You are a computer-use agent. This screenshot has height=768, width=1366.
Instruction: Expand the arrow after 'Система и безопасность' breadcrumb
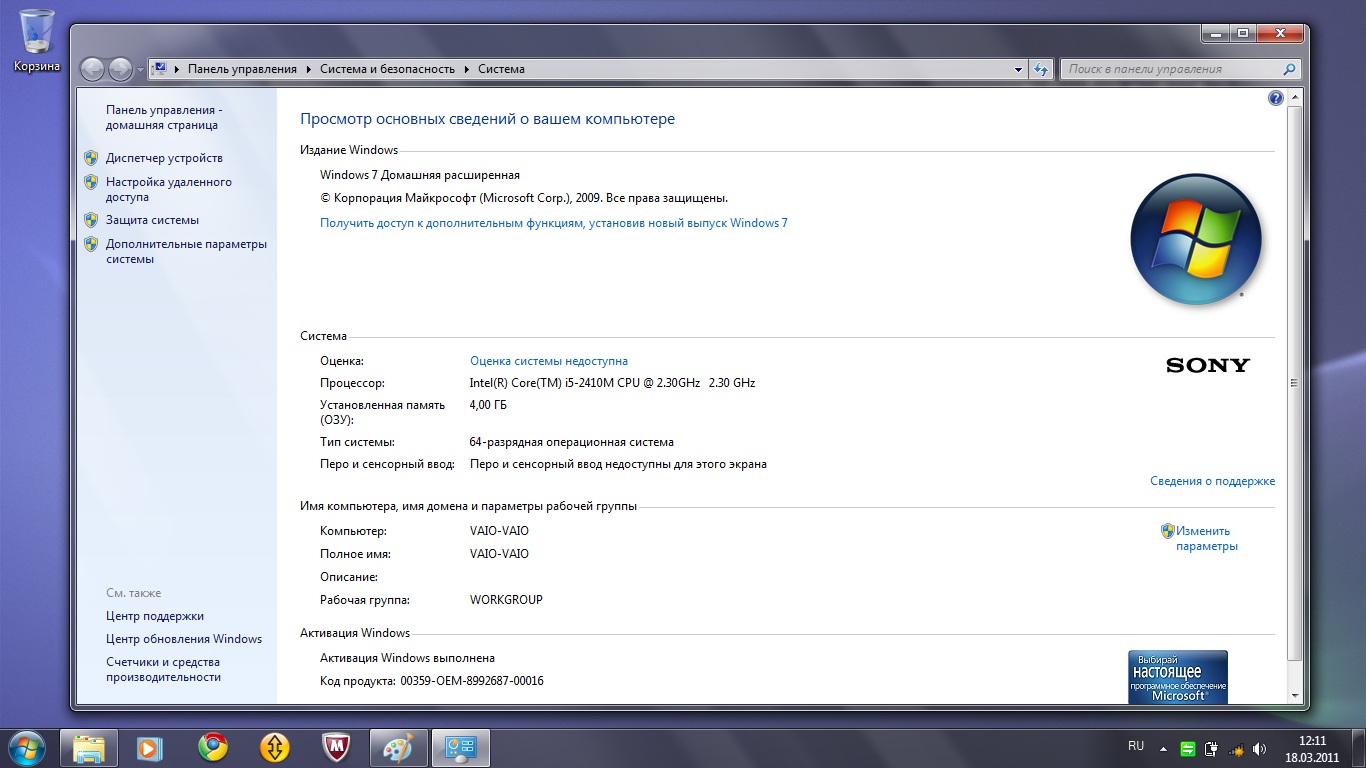tap(465, 69)
